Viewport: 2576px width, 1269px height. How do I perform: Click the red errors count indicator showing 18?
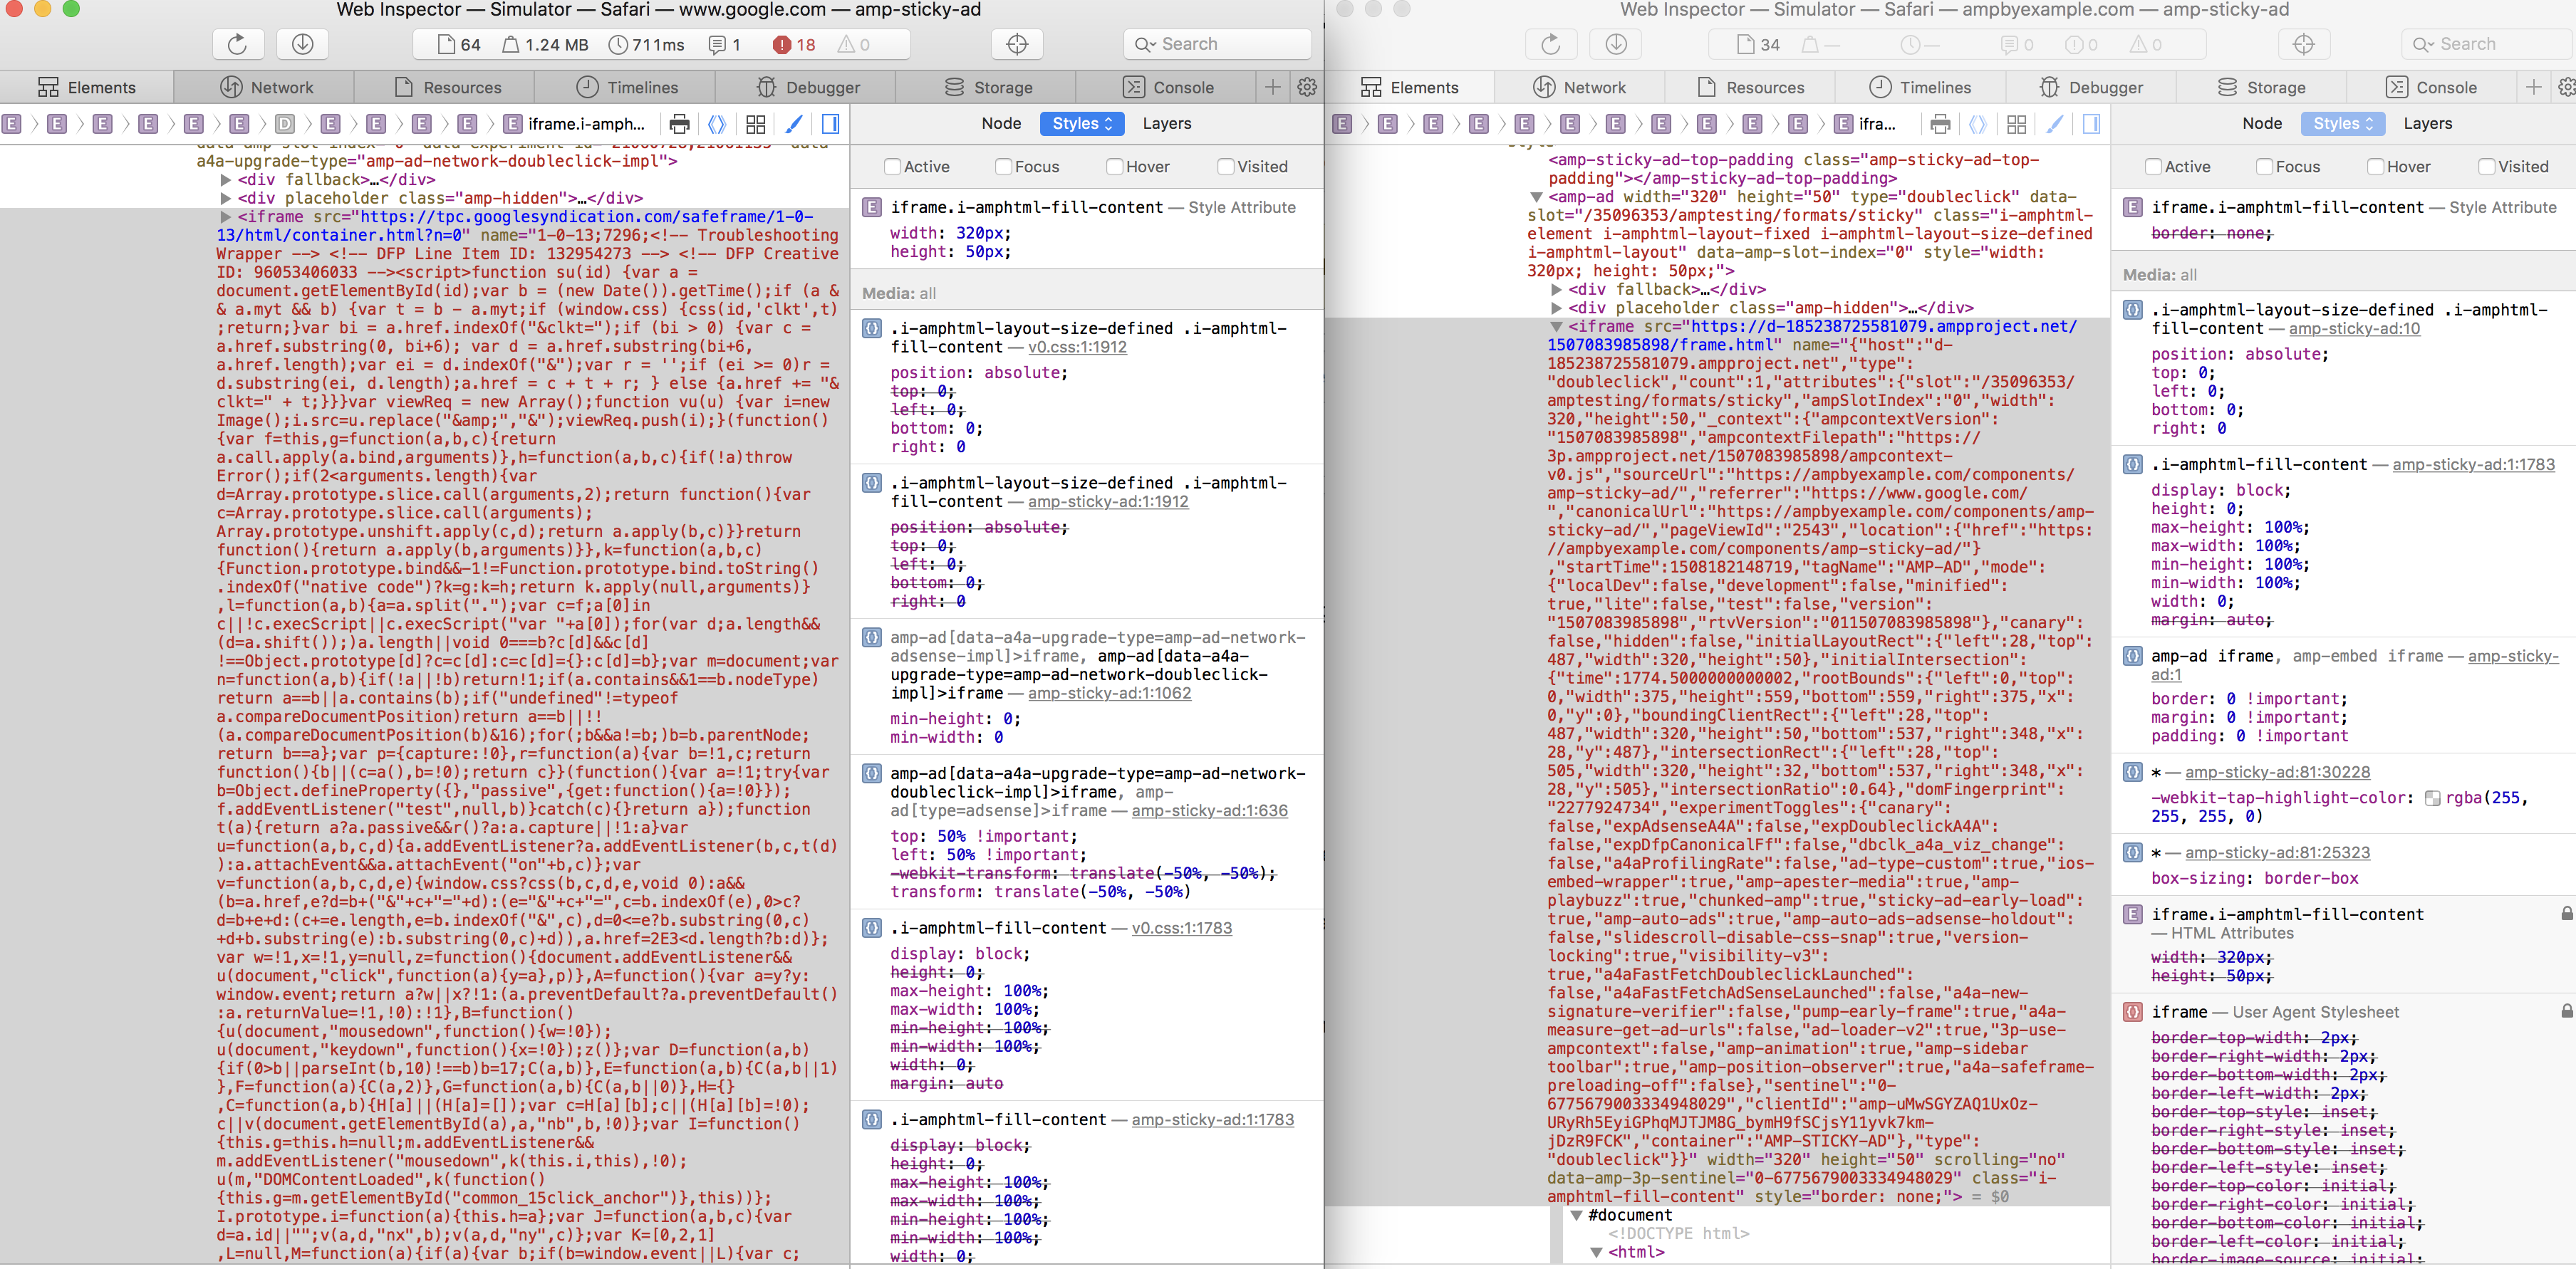point(794,44)
